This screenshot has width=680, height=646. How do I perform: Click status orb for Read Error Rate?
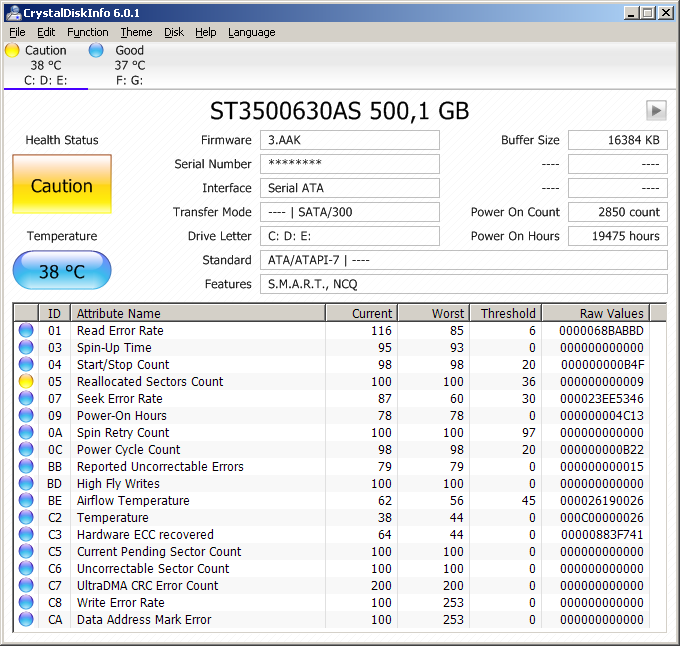click(26, 330)
